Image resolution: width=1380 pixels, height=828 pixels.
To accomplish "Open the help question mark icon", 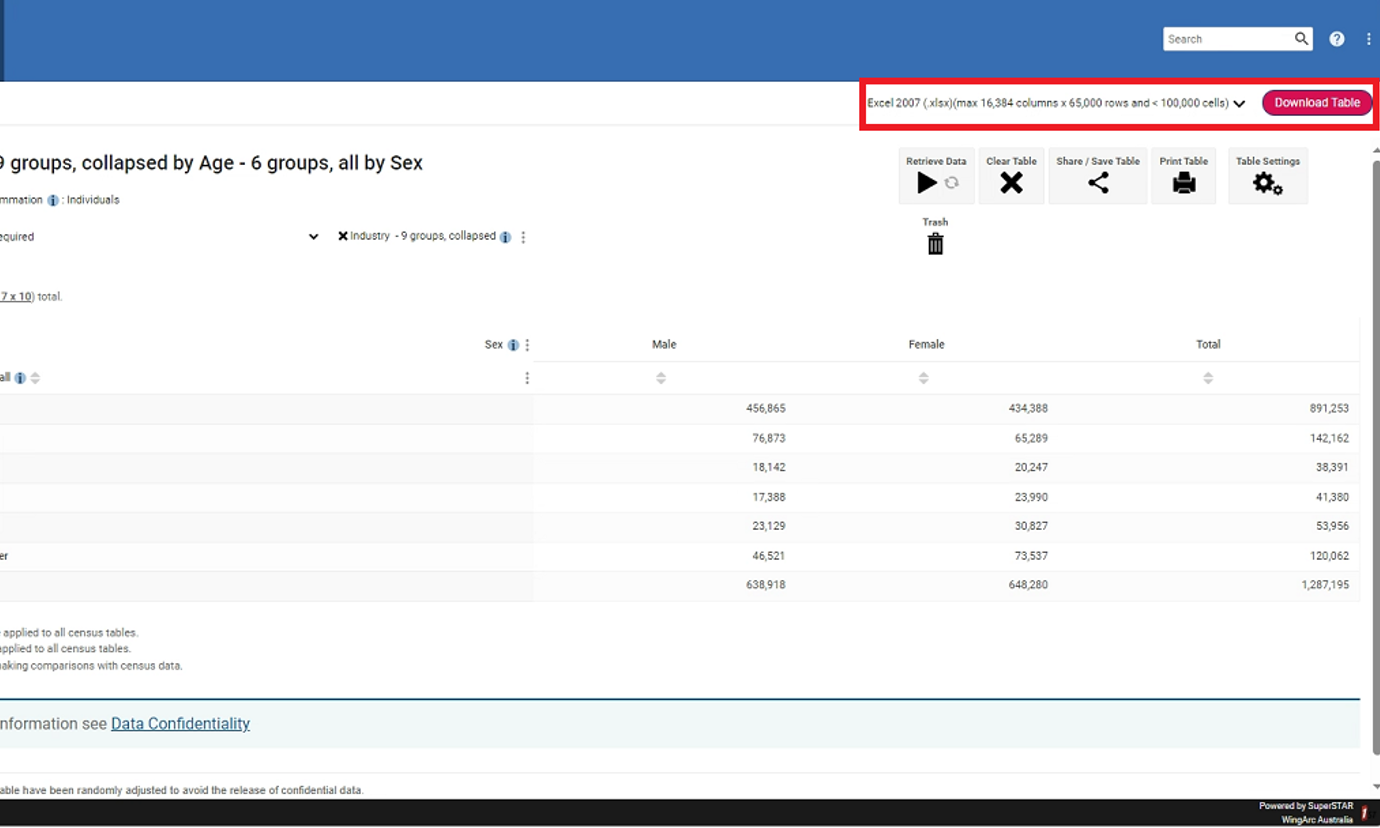I will tap(1337, 39).
